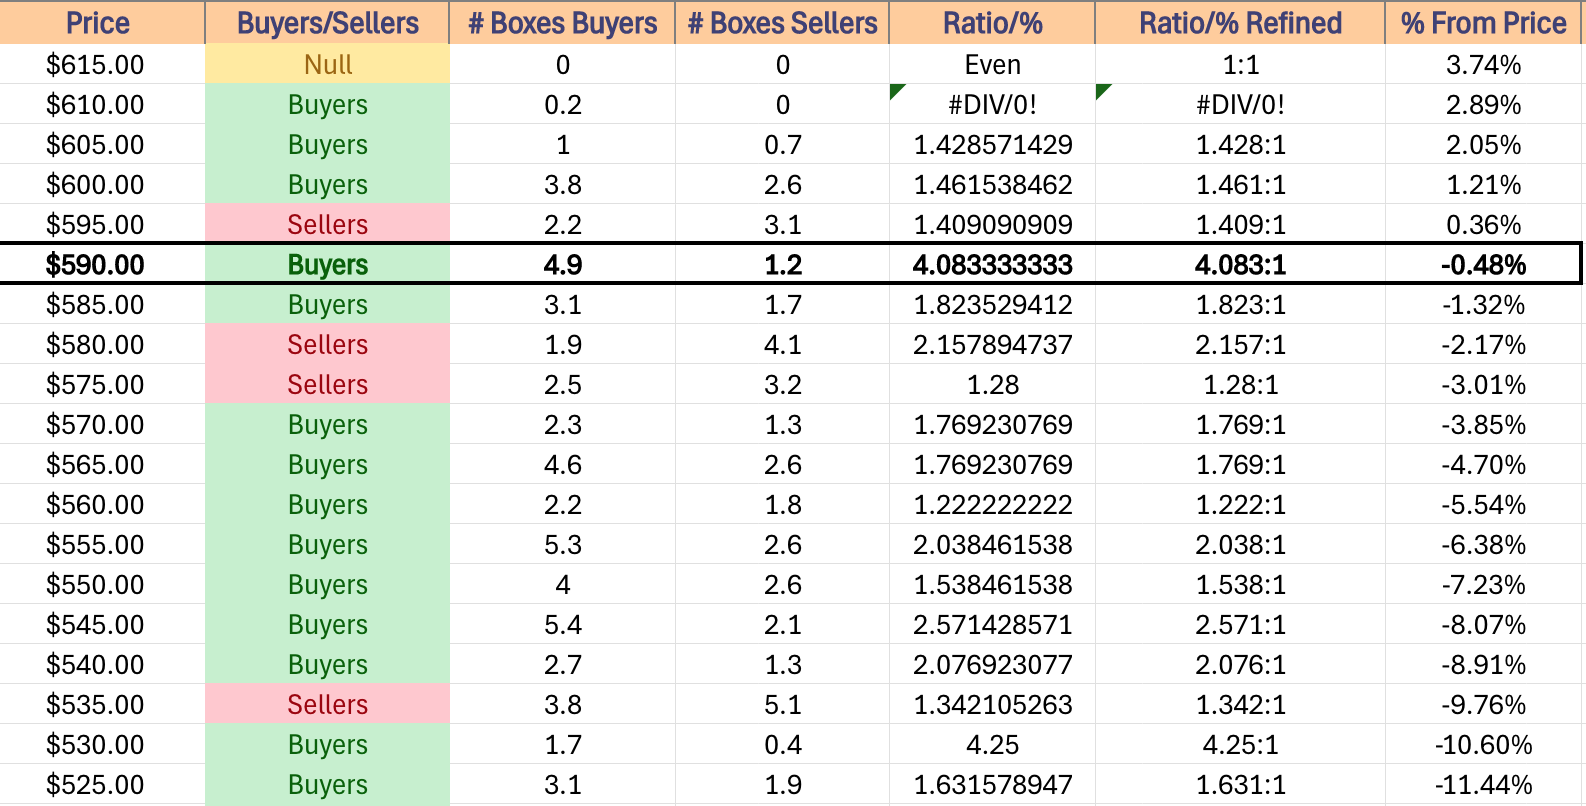Click the $540.00 price cell
This screenshot has height=806, width=1586.
102,664
